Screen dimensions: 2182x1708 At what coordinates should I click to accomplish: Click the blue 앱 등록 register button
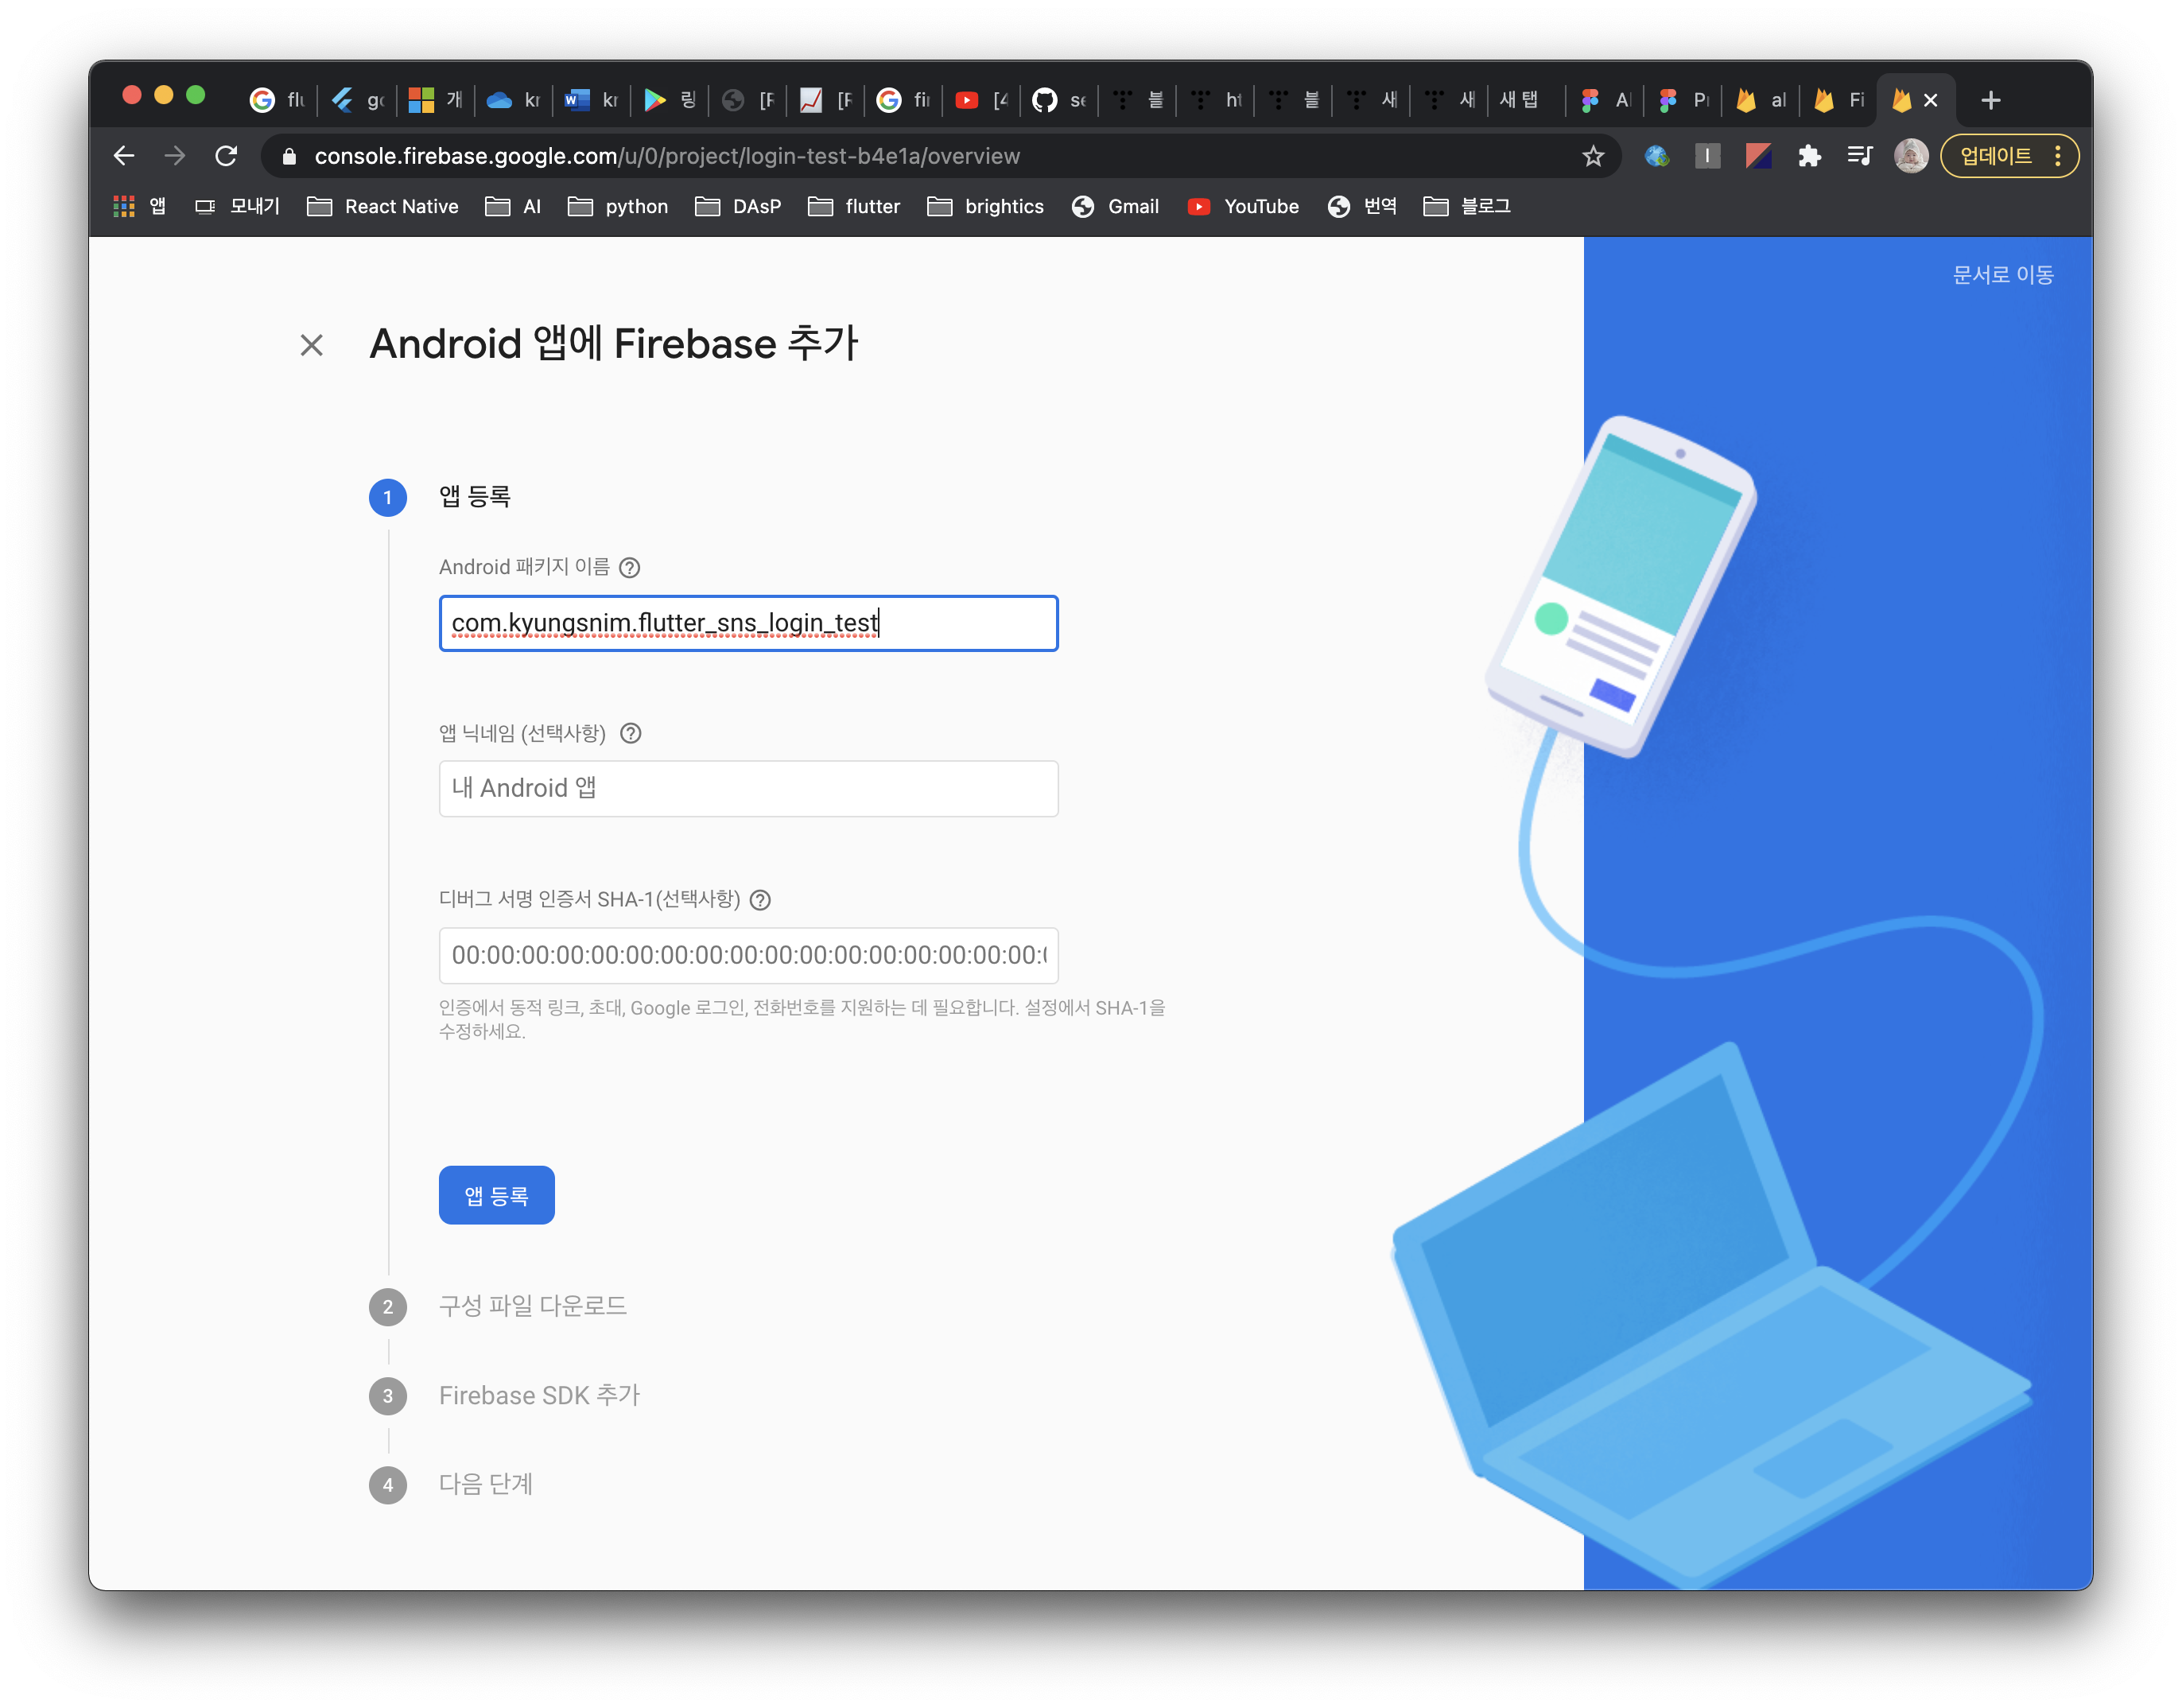(x=496, y=1195)
